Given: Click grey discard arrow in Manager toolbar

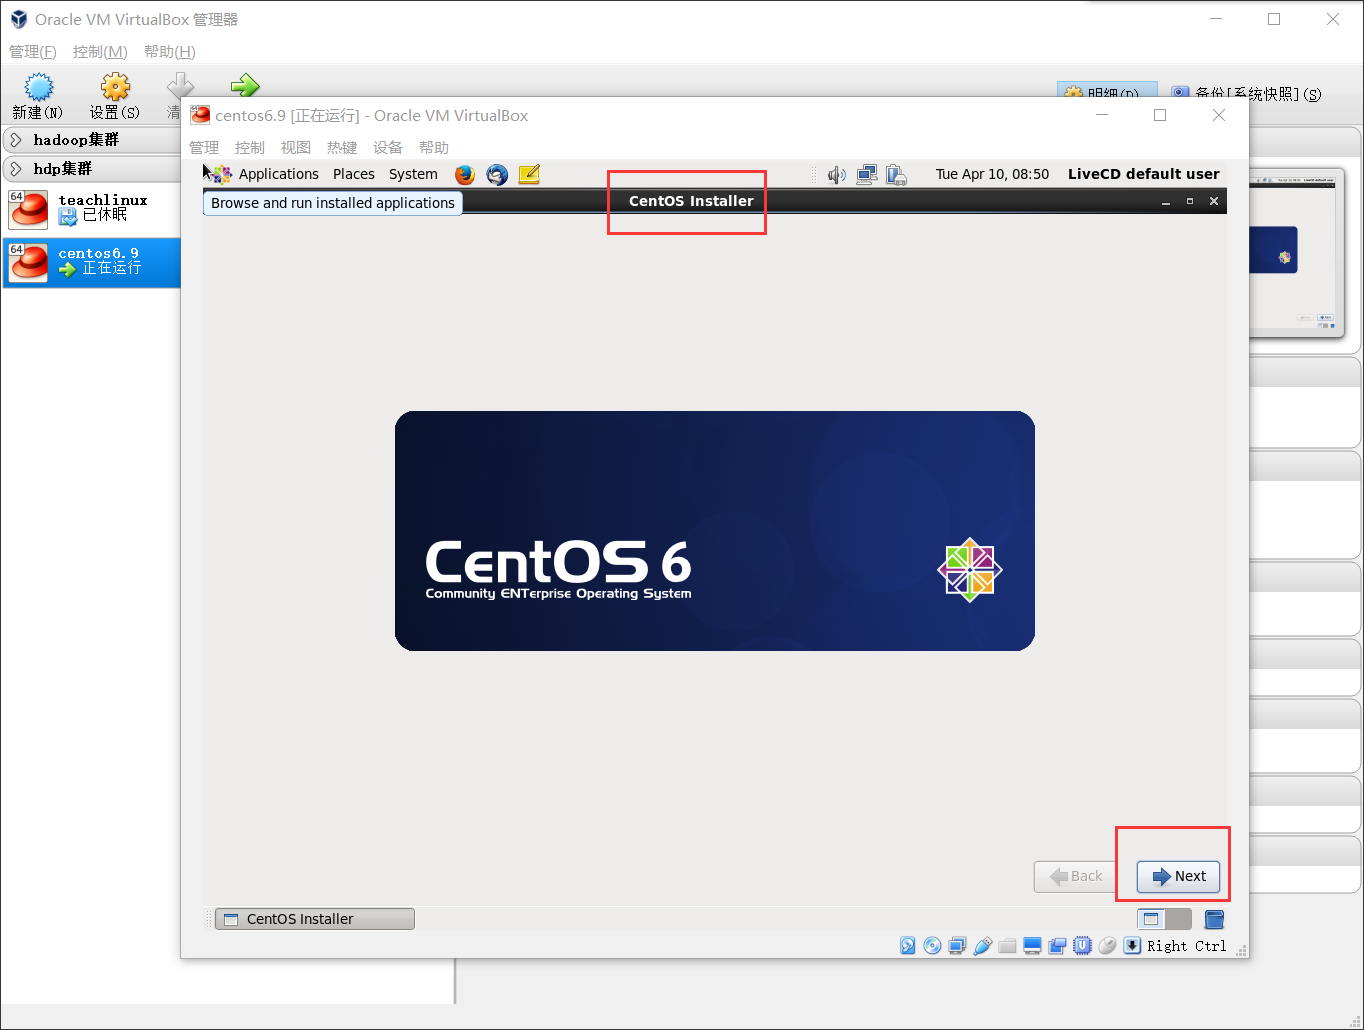Looking at the screenshot, I should click(180, 87).
